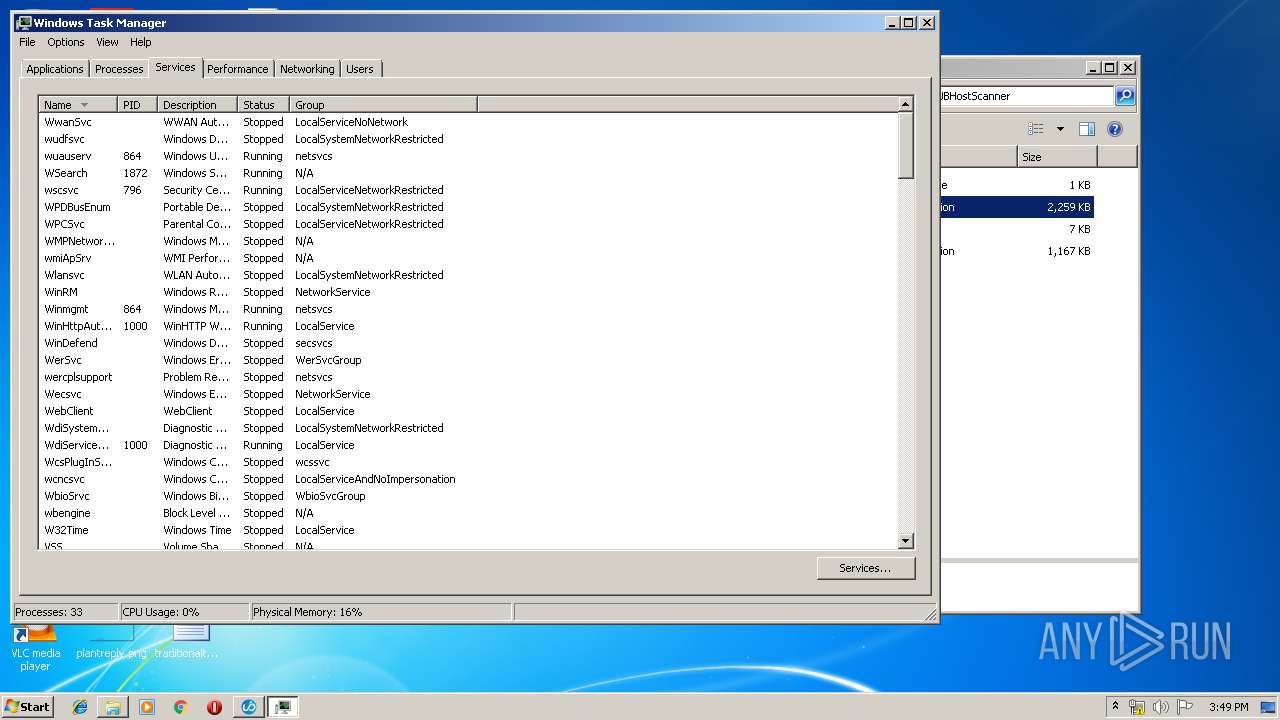Image resolution: width=1280 pixels, height=720 pixels.
Task: Select the Wlansvc service row
Action: coord(468,275)
